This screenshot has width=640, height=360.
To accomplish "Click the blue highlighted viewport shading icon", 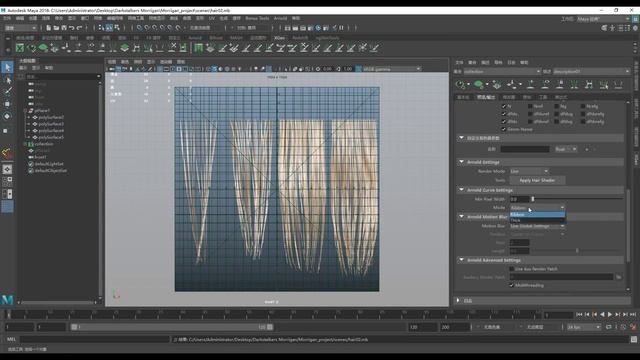I will point(214,69).
